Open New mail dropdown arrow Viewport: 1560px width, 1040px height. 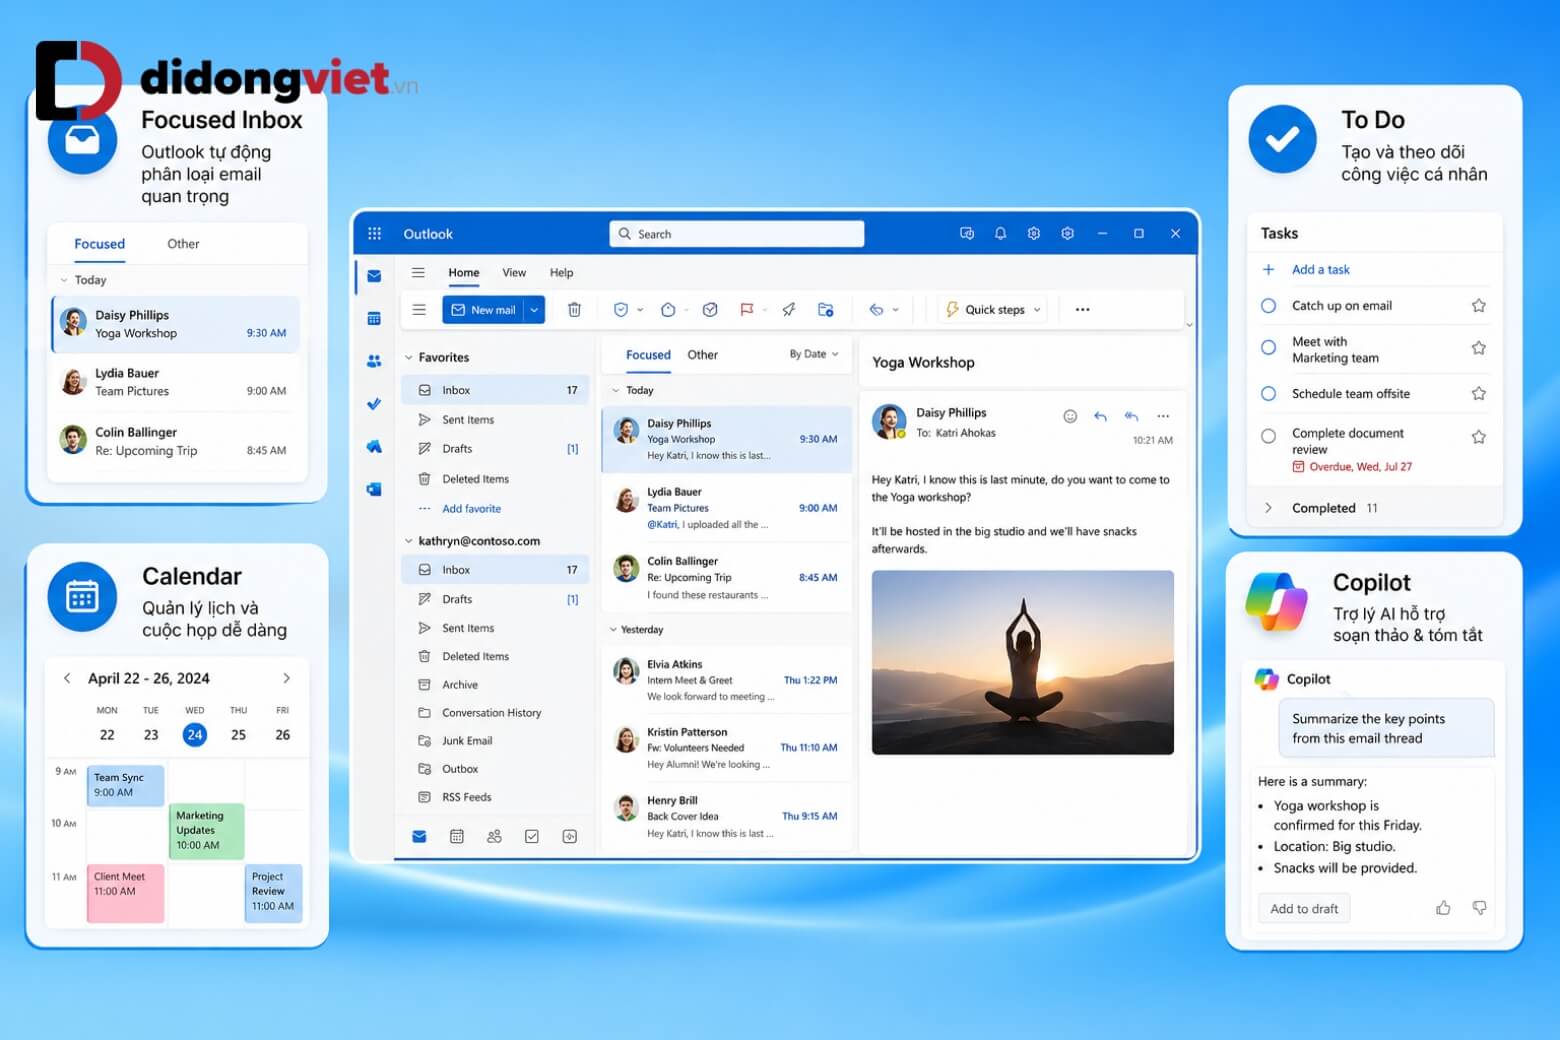tap(535, 310)
